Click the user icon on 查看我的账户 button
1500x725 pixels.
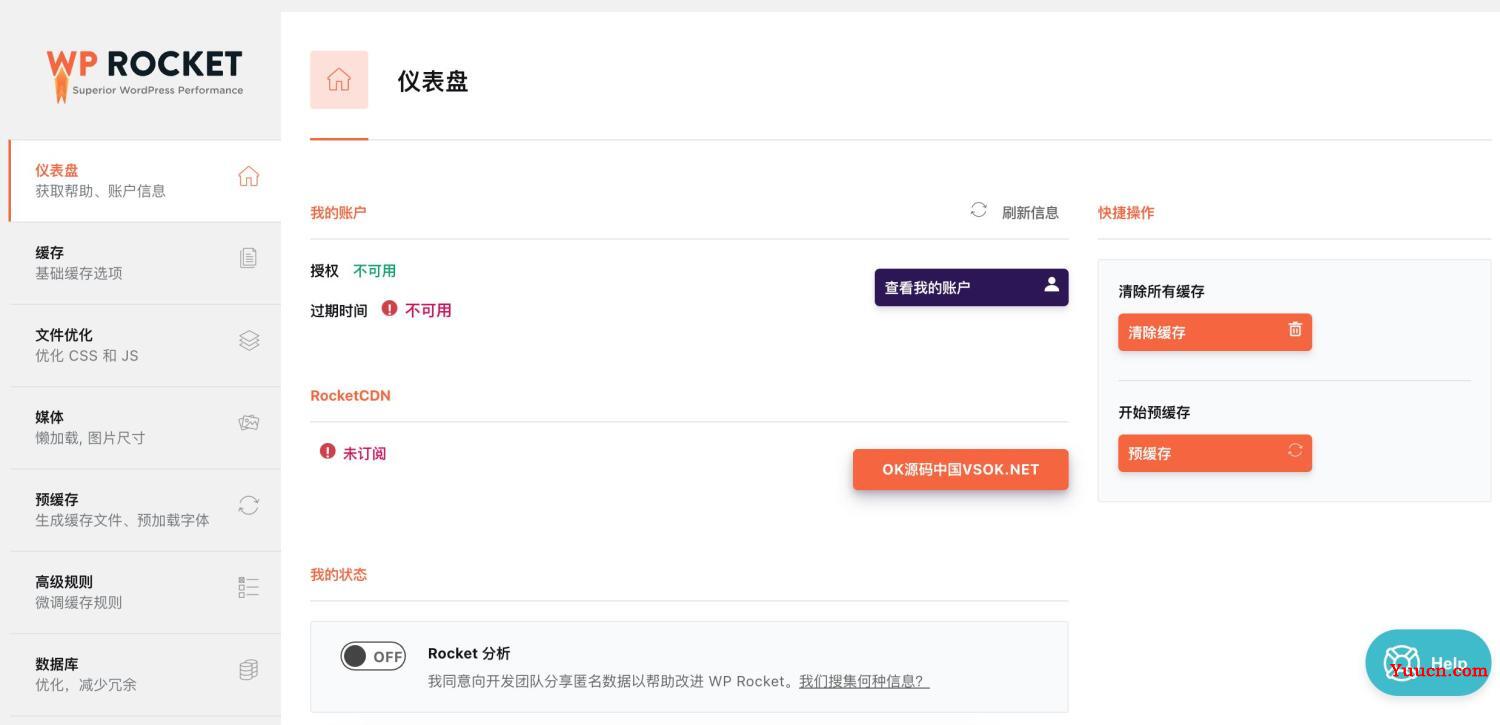tap(1051, 284)
